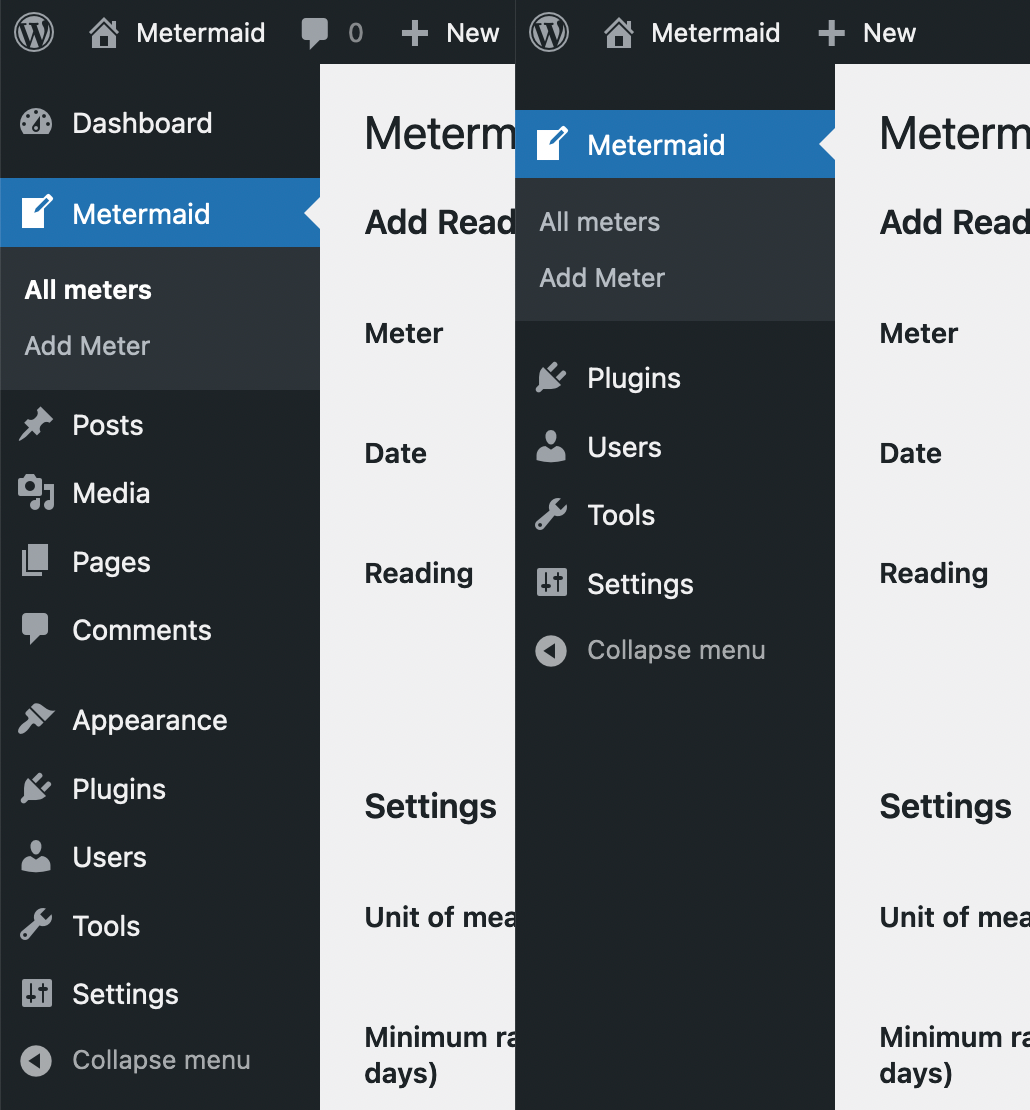Visit site name Metermaid in right admin bar
1030x1110 pixels.
click(x=716, y=33)
